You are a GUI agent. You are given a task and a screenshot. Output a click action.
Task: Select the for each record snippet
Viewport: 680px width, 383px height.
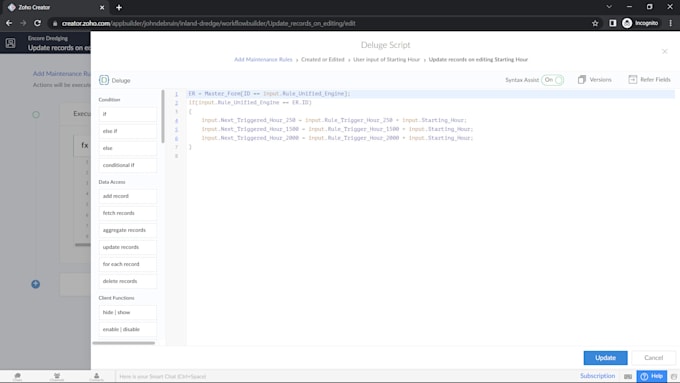128,264
